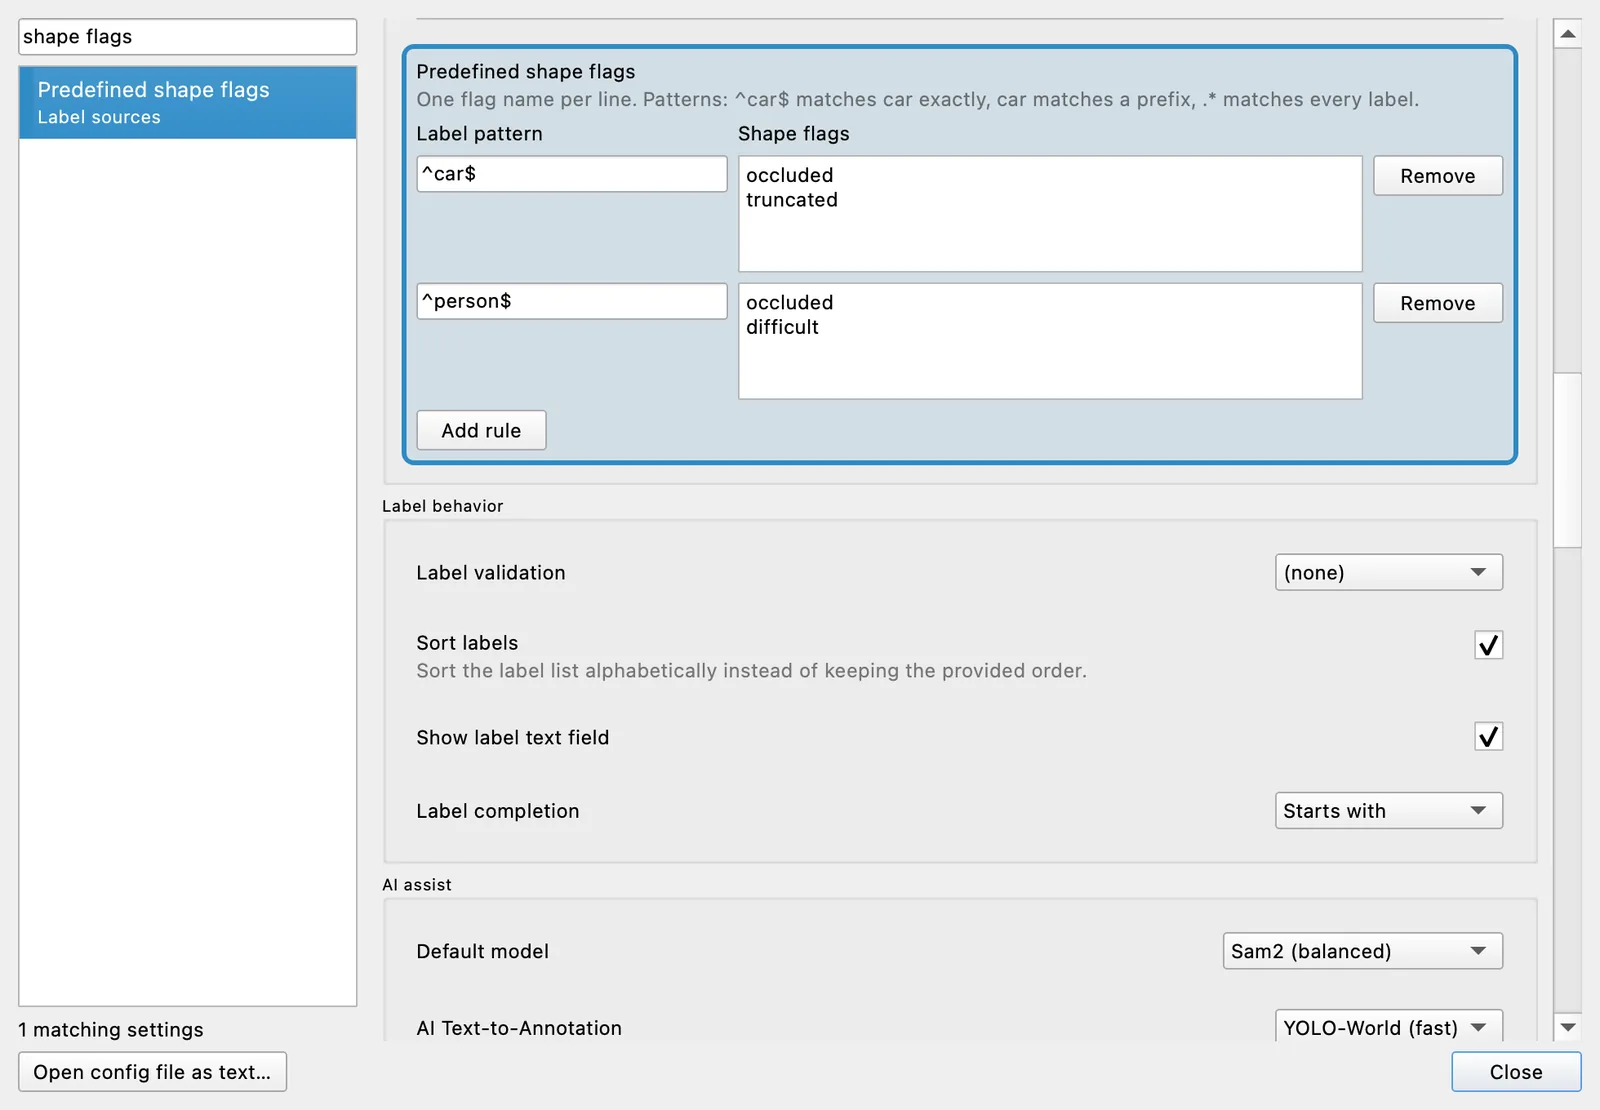Open the AI Text-to-Annotation model dropdown
The height and width of the screenshot is (1110, 1600).
[x=1388, y=1027]
